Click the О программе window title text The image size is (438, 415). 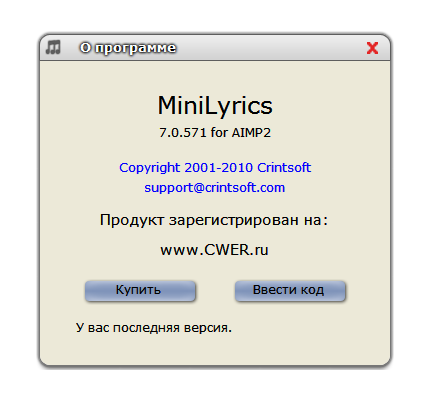[128, 48]
